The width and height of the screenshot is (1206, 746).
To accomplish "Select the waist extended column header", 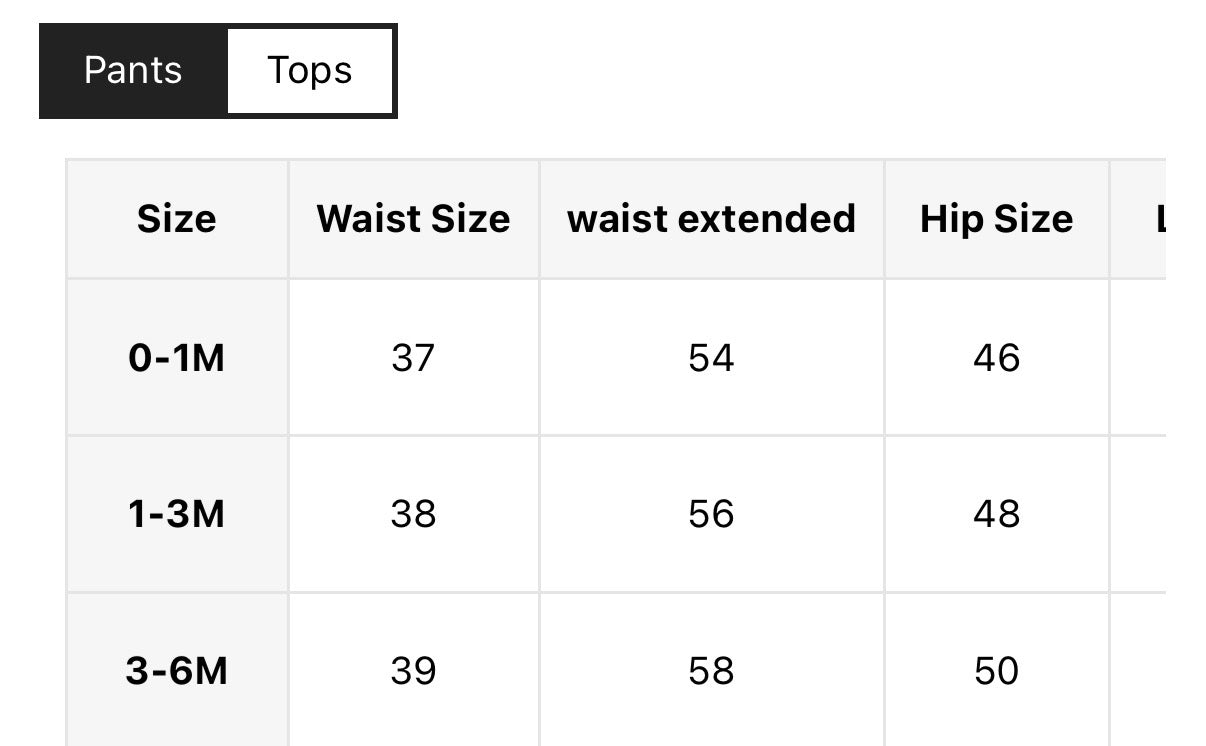I will click(x=711, y=219).
